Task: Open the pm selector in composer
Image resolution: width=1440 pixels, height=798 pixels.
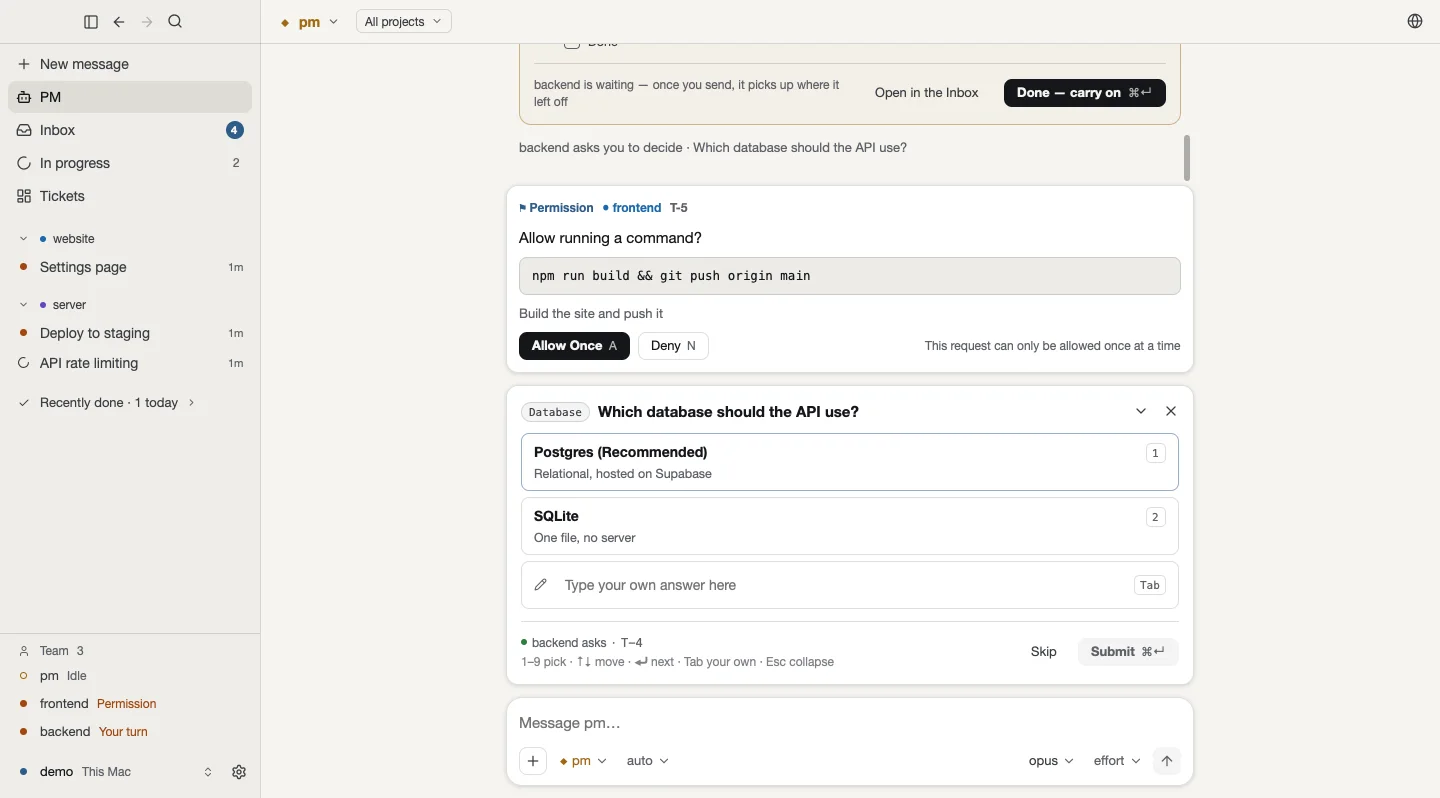Action: [x=585, y=762]
